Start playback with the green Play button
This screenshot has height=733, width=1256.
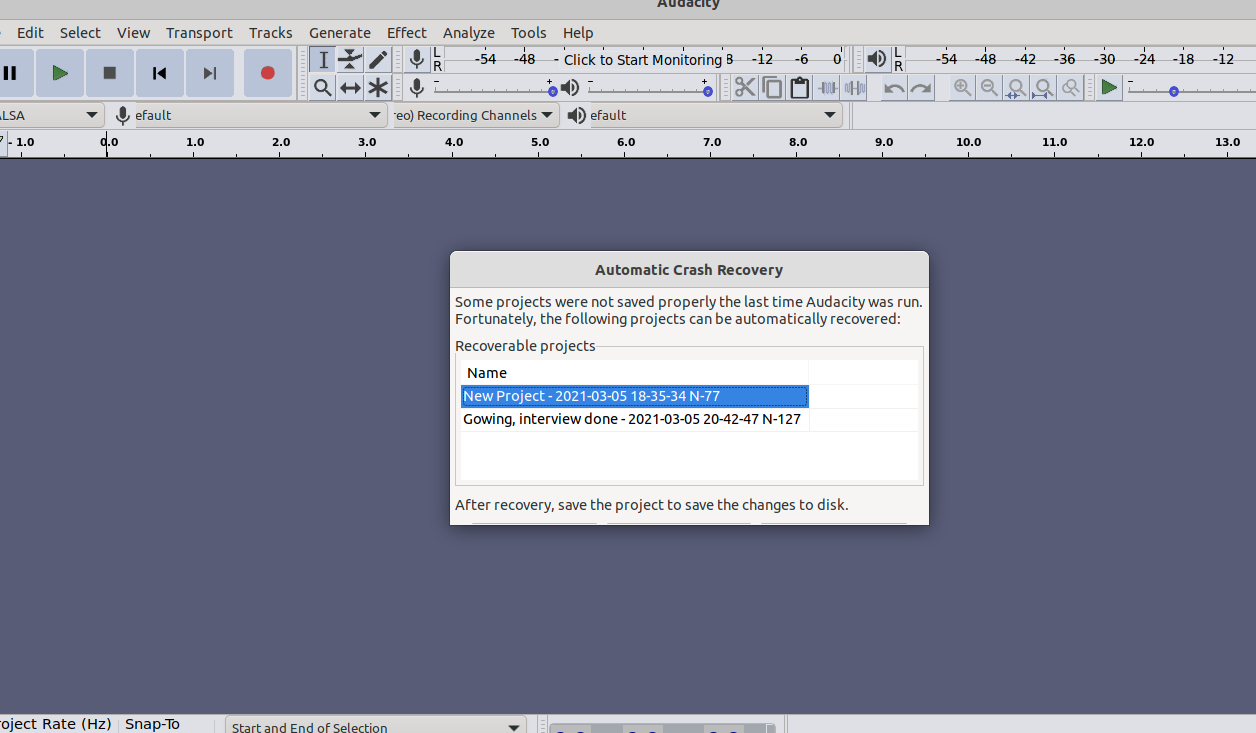pyautogui.click(x=60, y=73)
